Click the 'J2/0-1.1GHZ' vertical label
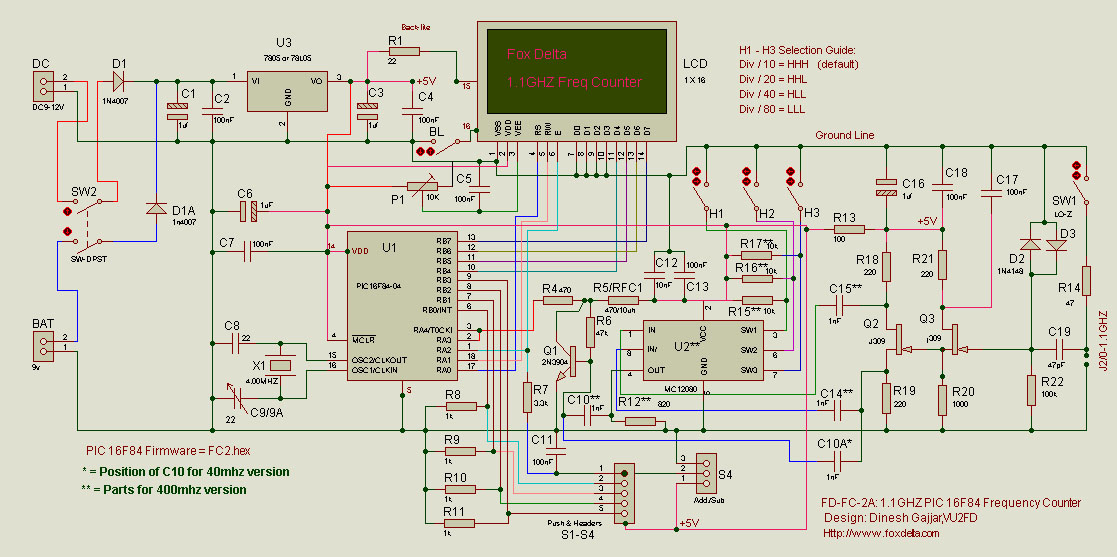The height and width of the screenshot is (557, 1117). click(1102, 340)
